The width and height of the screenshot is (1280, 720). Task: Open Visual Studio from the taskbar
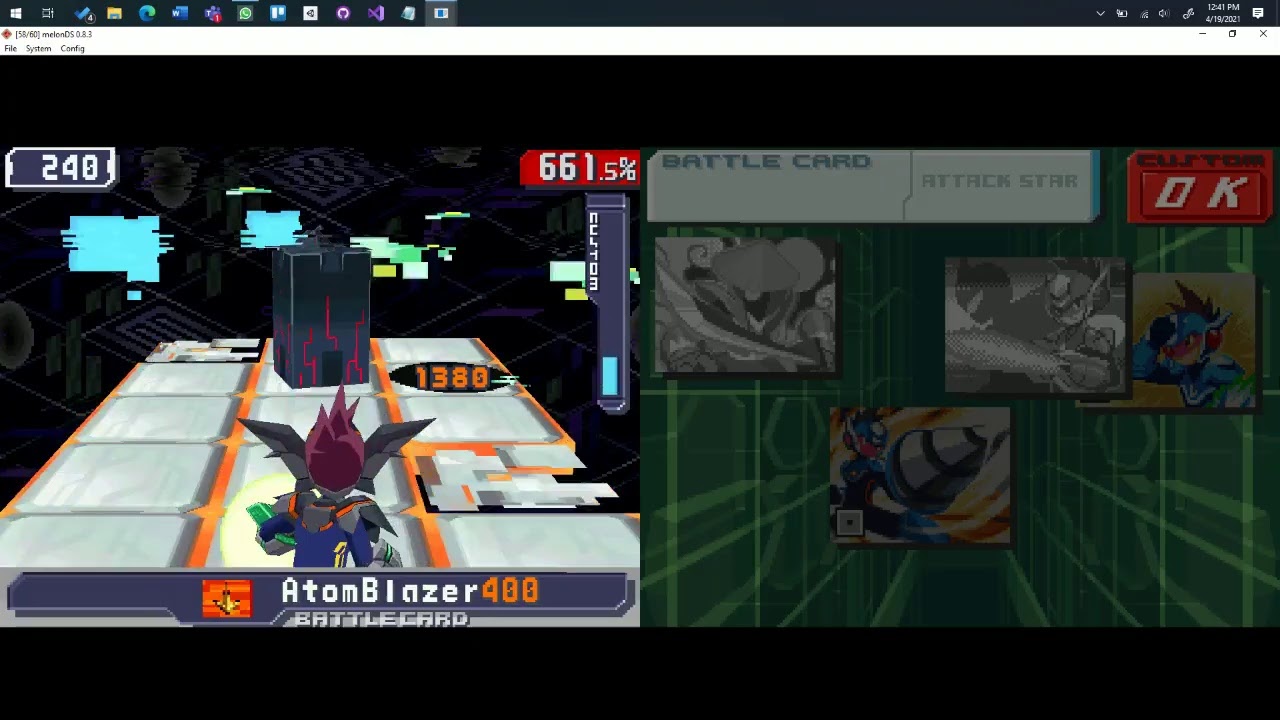point(375,13)
